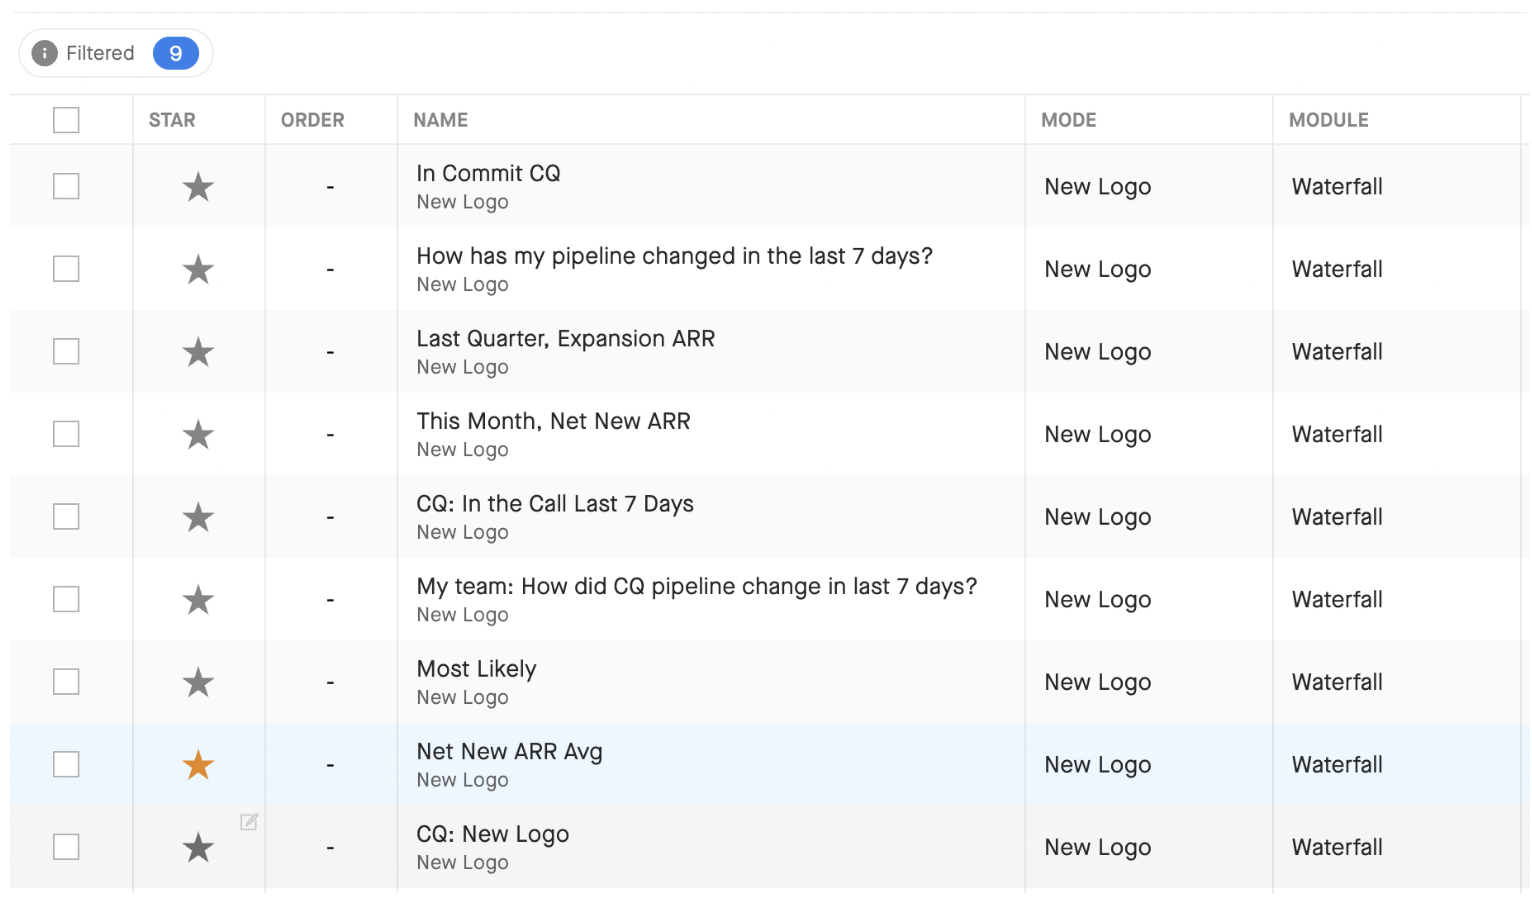Tick the checkbox for pipeline changed last 7 days

tap(66, 269)
